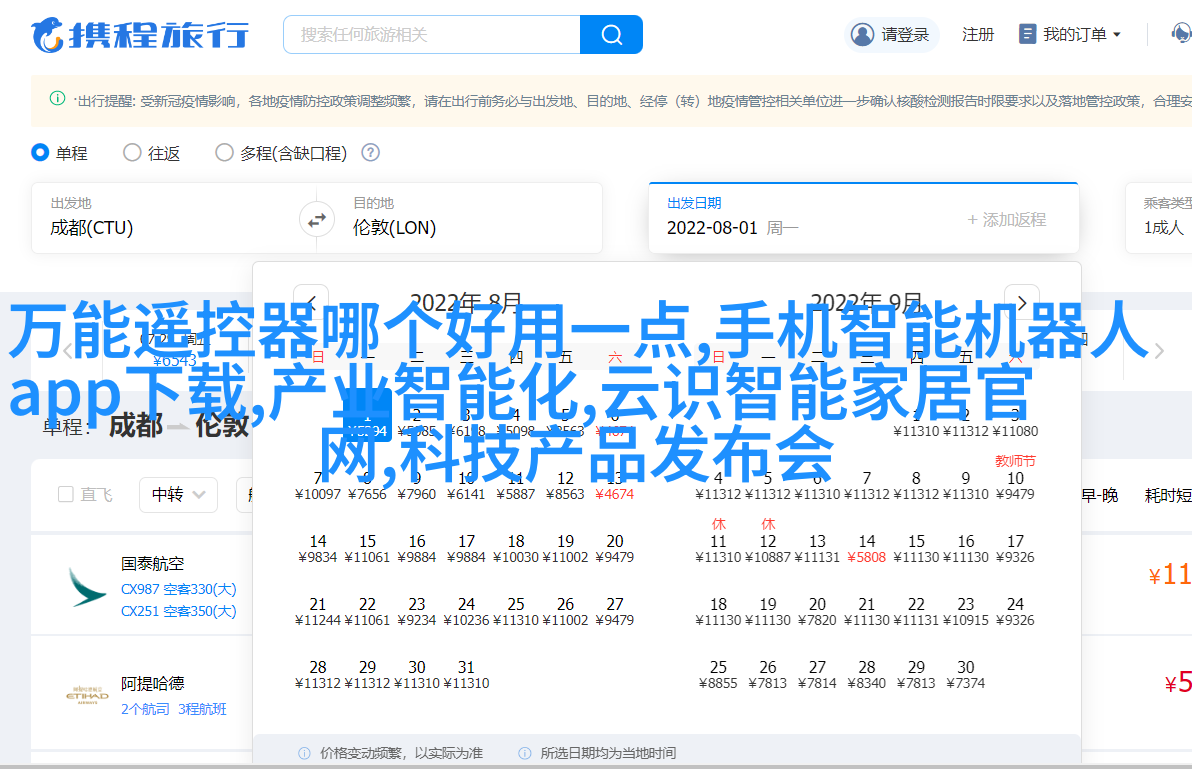
Task: Click the question mark help icon after 多程
Action: [370, 153]
